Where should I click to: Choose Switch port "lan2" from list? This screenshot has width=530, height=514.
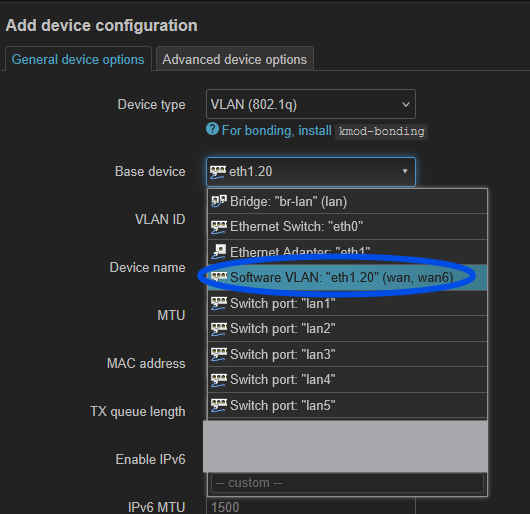click(347, 328)
